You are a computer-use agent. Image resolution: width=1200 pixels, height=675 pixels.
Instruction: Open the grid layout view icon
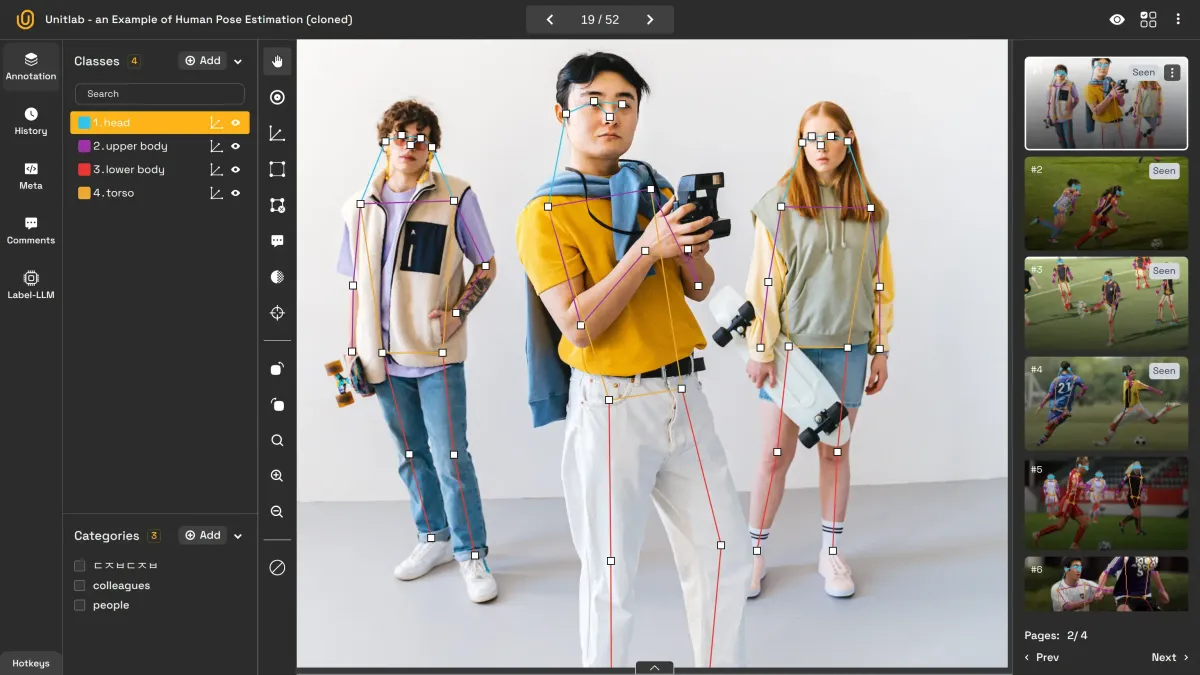pyautogui.click(x=1148, y=20)
